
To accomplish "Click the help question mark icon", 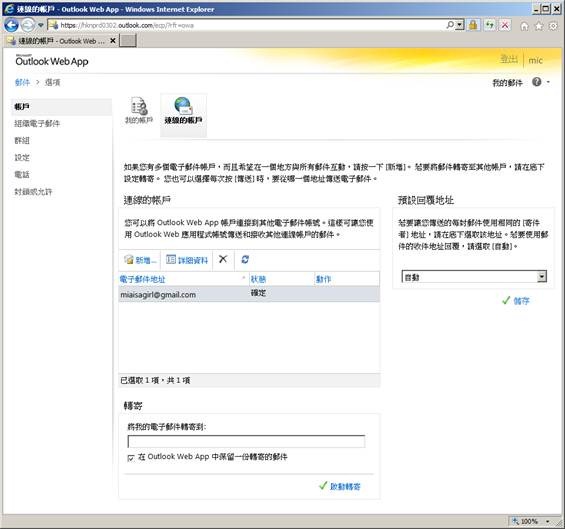I will click(x=537, y=82).
